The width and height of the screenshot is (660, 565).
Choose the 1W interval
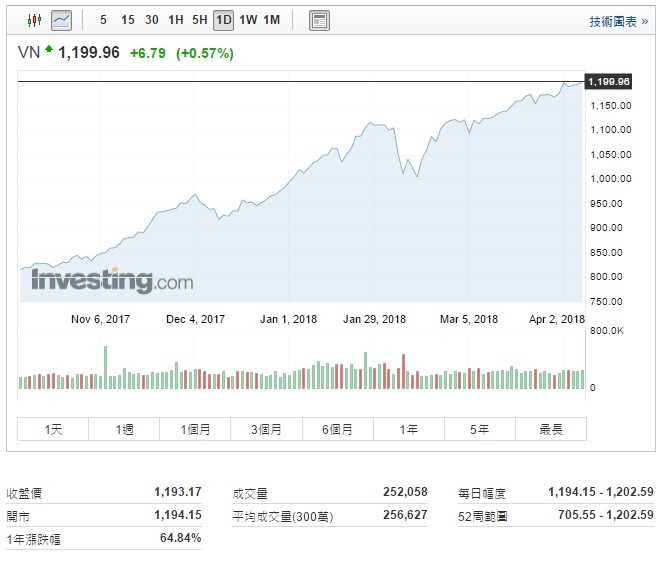pyautogui.click(x=248, y=20)
